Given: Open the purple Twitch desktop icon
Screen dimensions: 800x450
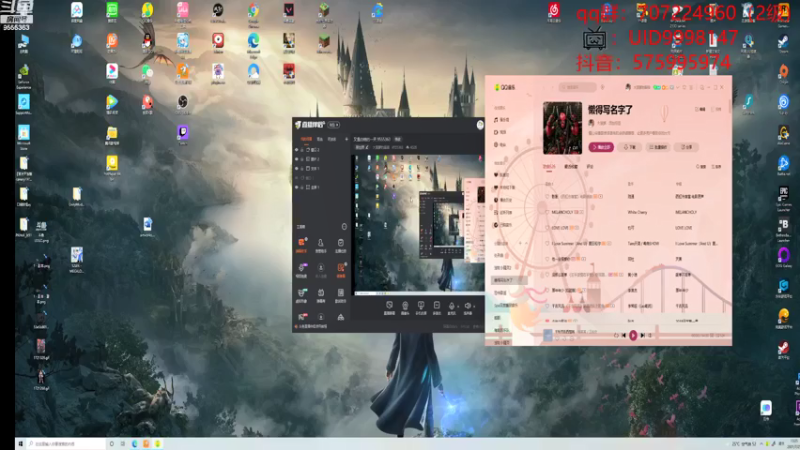Looking at the screenshot, I should (183, 134).
